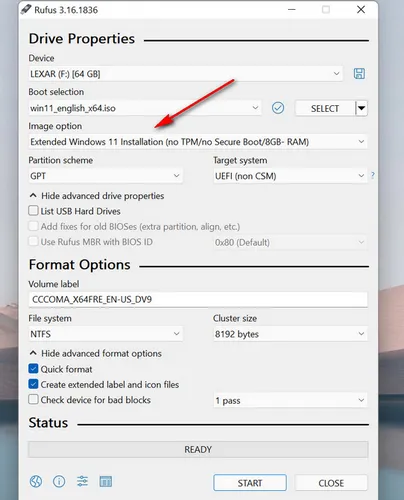This screenshot has height=500, width=404.
Task: Click the Drive Properties heading
Action: pyautogui.click(x=82, y=39)
